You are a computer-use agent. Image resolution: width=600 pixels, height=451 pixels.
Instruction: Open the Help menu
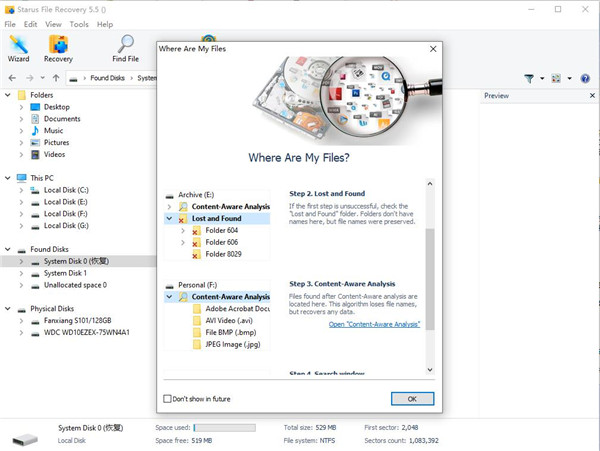[105, 24]
